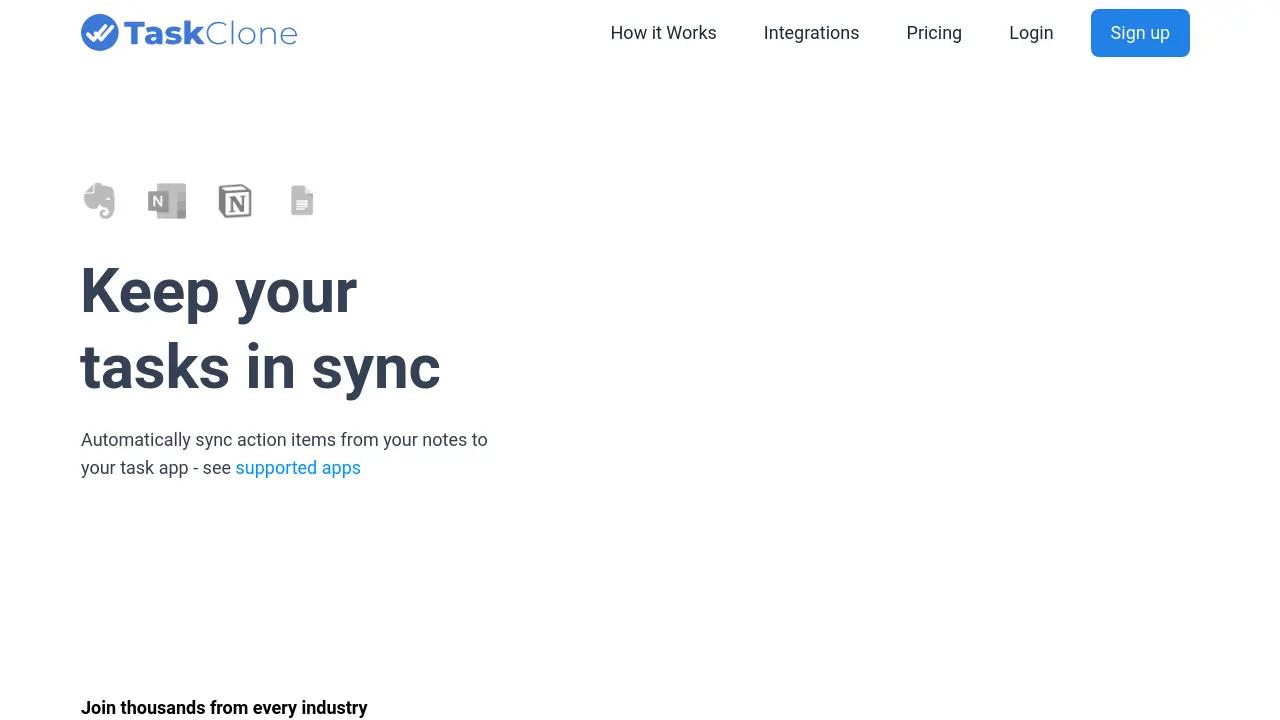1280x720 pixels.
Task: Follow the supported apps link
Action: tap(298, 468)
